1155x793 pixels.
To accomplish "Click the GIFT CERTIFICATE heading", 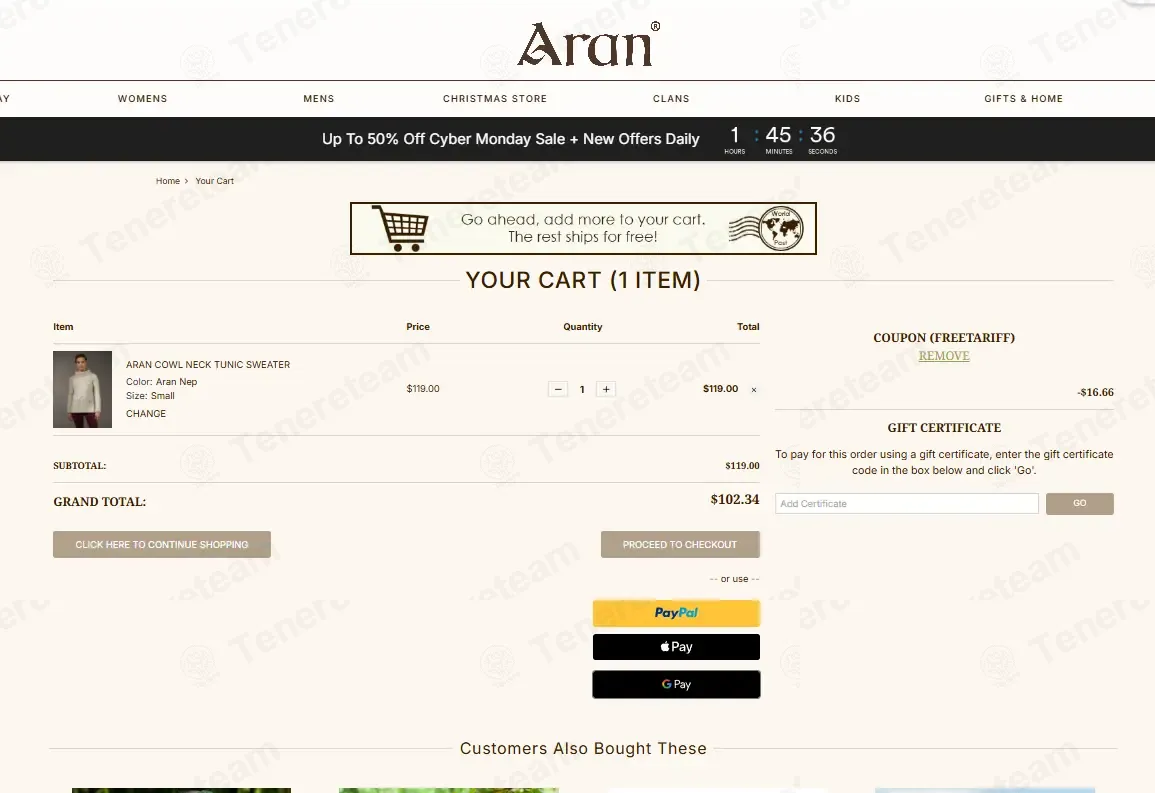I will (944, 428).
